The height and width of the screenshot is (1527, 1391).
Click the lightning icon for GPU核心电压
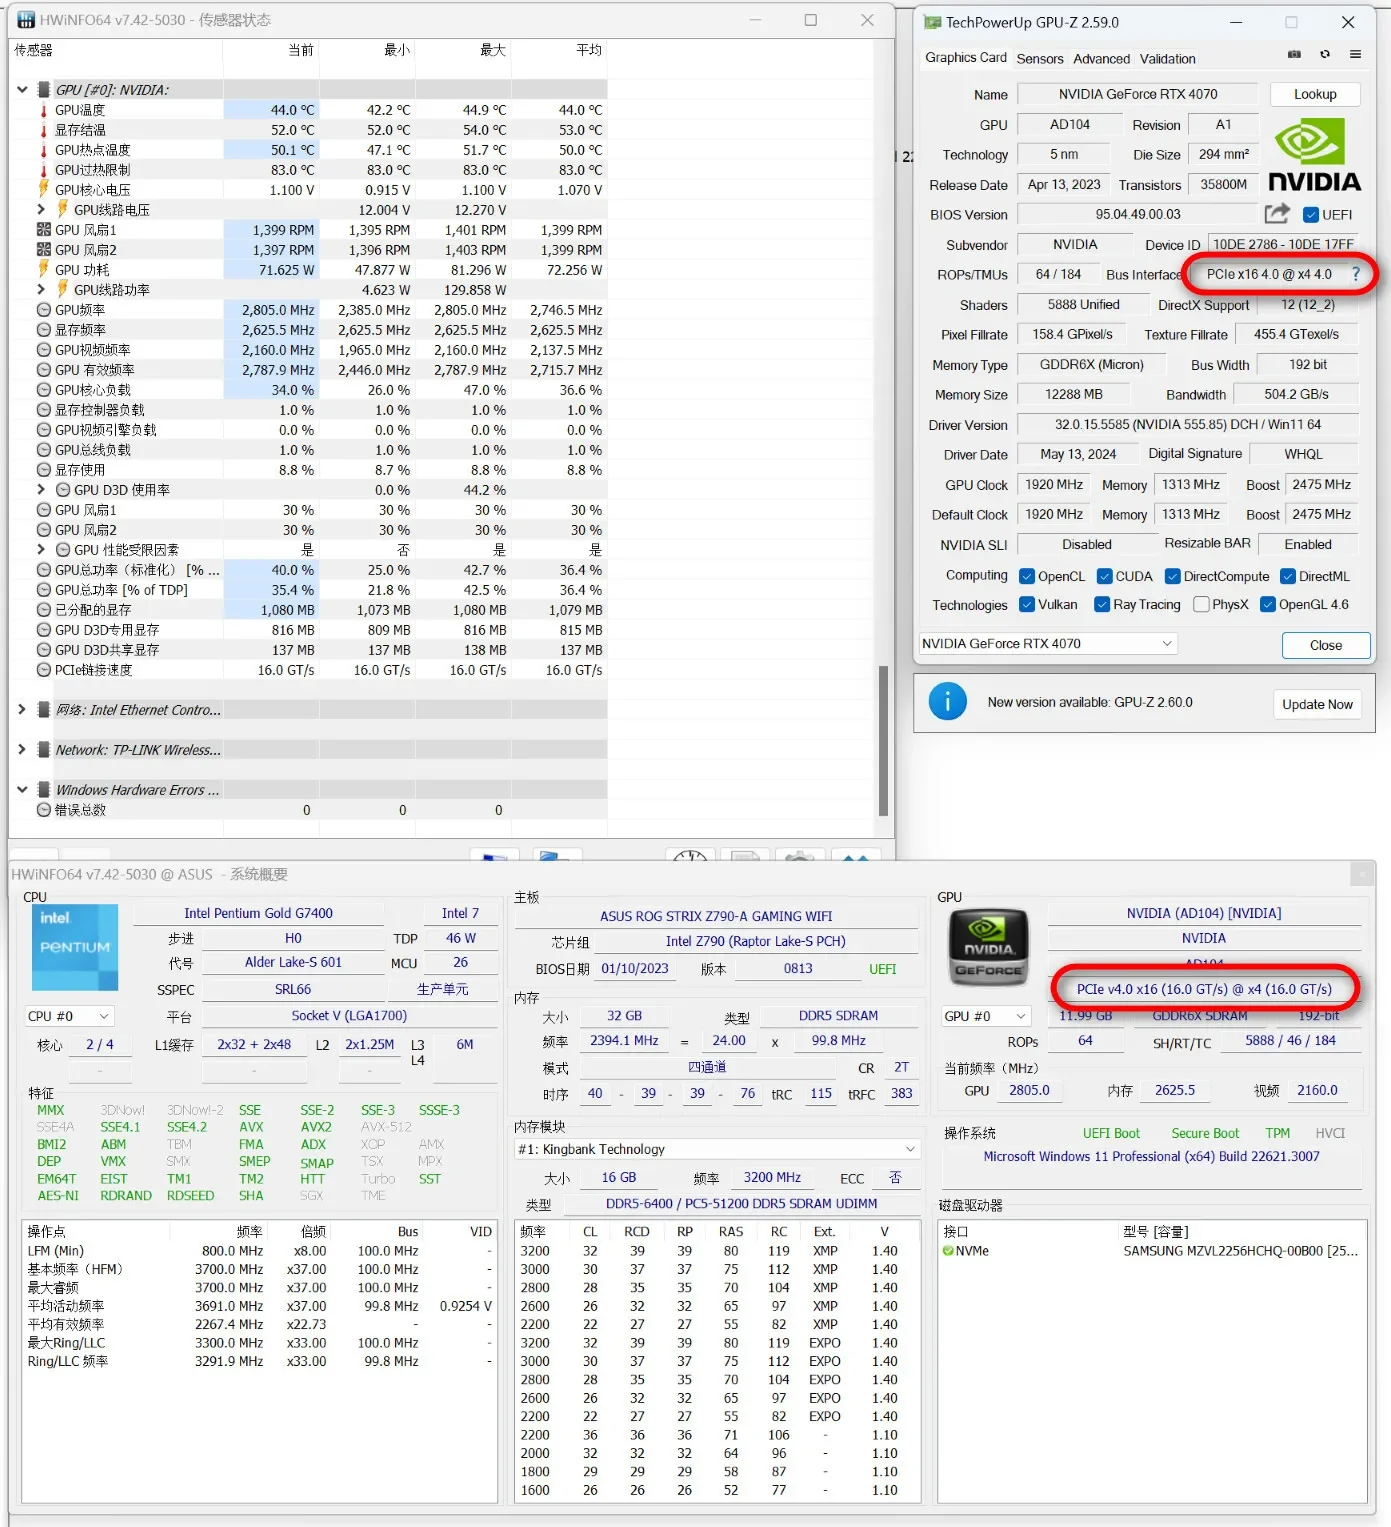pos(44,189)
